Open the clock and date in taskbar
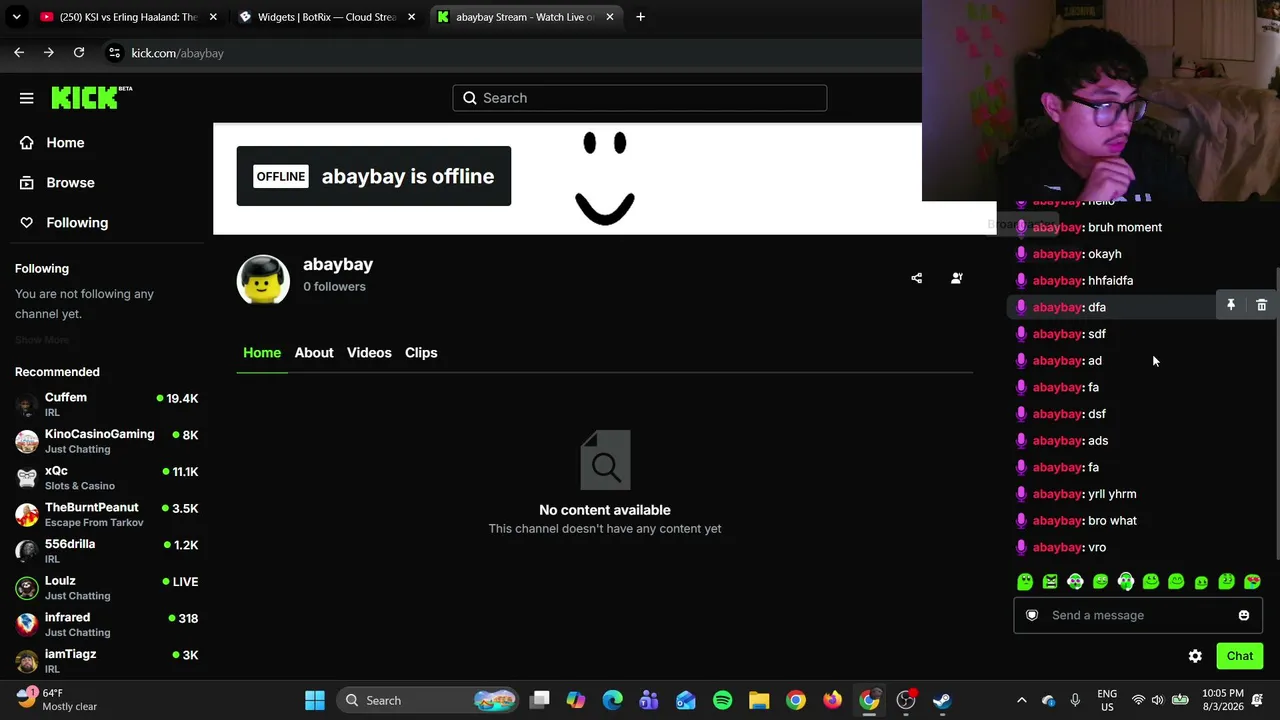The width and height of the screenshot is (1280, 720). coord(1223,700)
